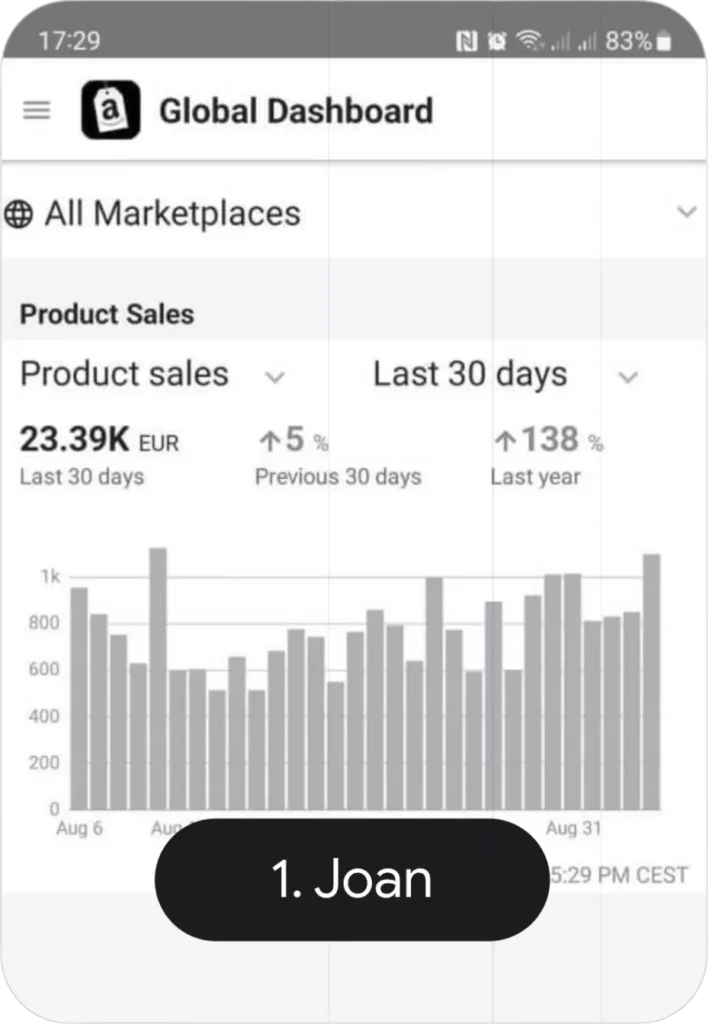Image resolution: width=709 pixels, height=1024 pixels.
Task: Tap the Last year comparison label
Action: [x=534, y=477]
